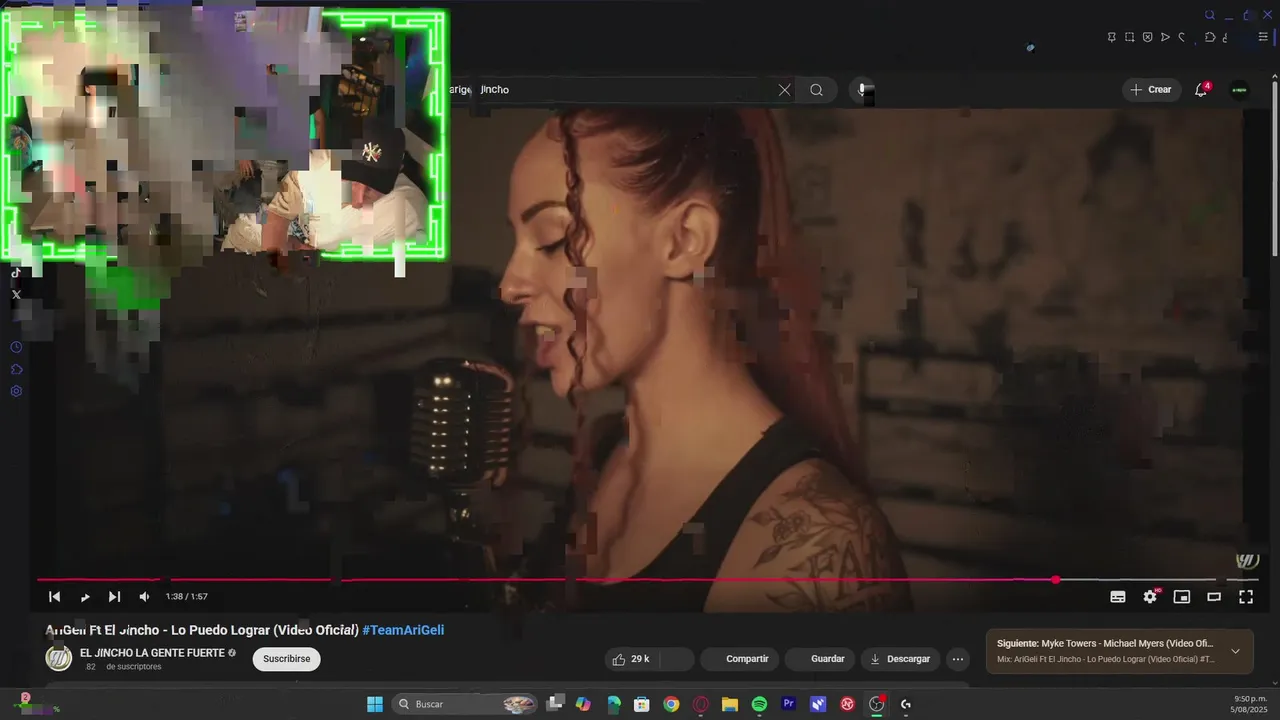
Task: Open the player settings gear
Action: click(x=1150, y=597)
